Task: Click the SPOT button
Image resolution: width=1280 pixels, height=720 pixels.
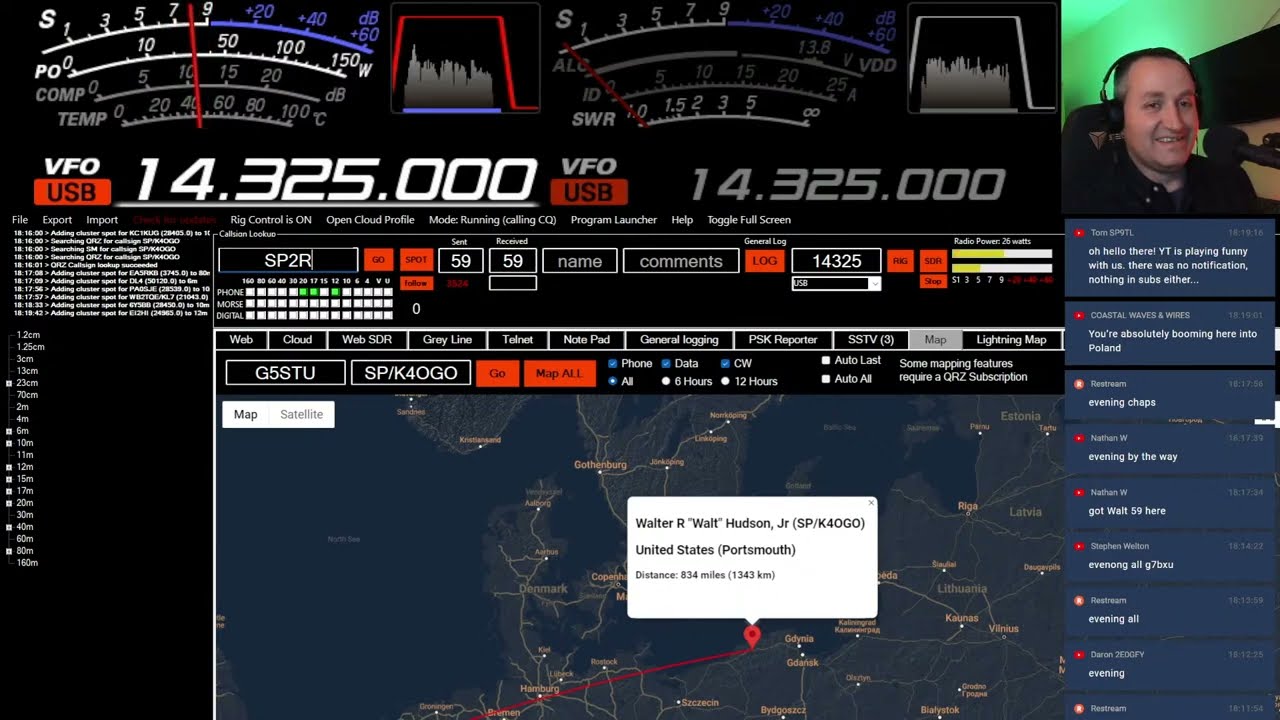Action: pyautogui.click(x=416, y=260)
